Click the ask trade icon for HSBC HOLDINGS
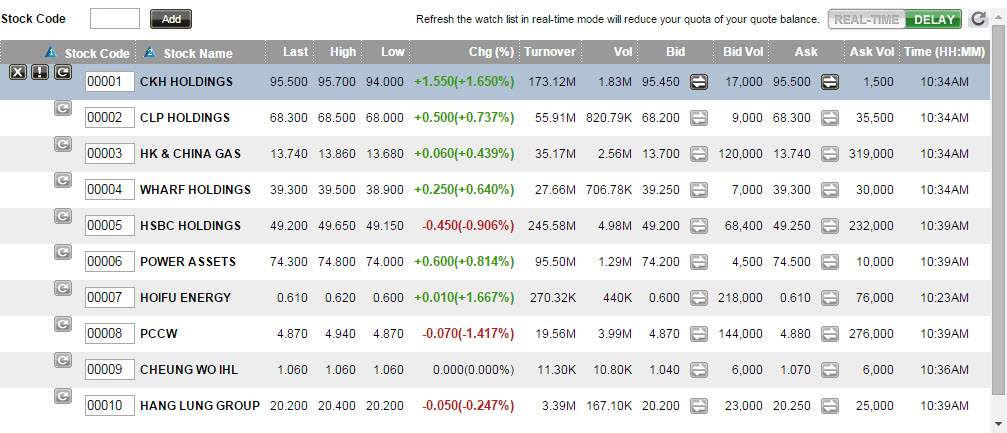This screenshot has width=1007, height=433. [830, 225]
